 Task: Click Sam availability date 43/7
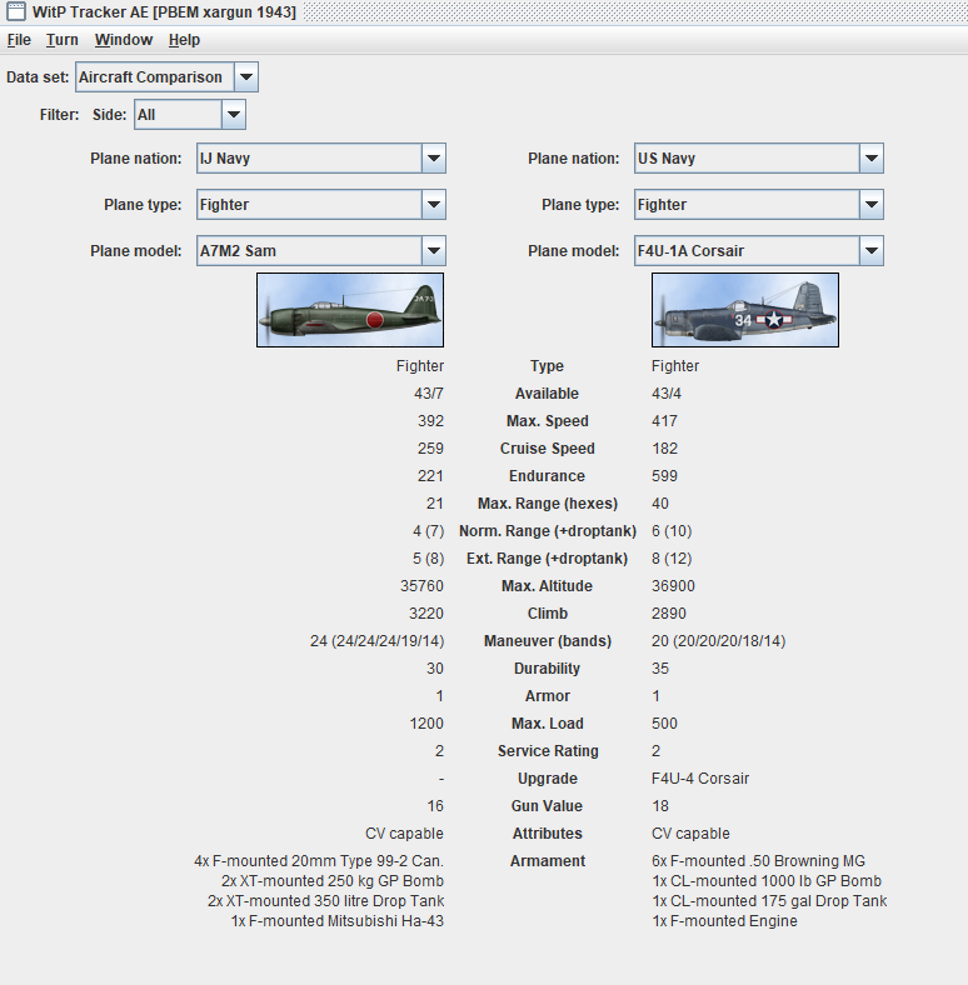(x=428, y=394)
